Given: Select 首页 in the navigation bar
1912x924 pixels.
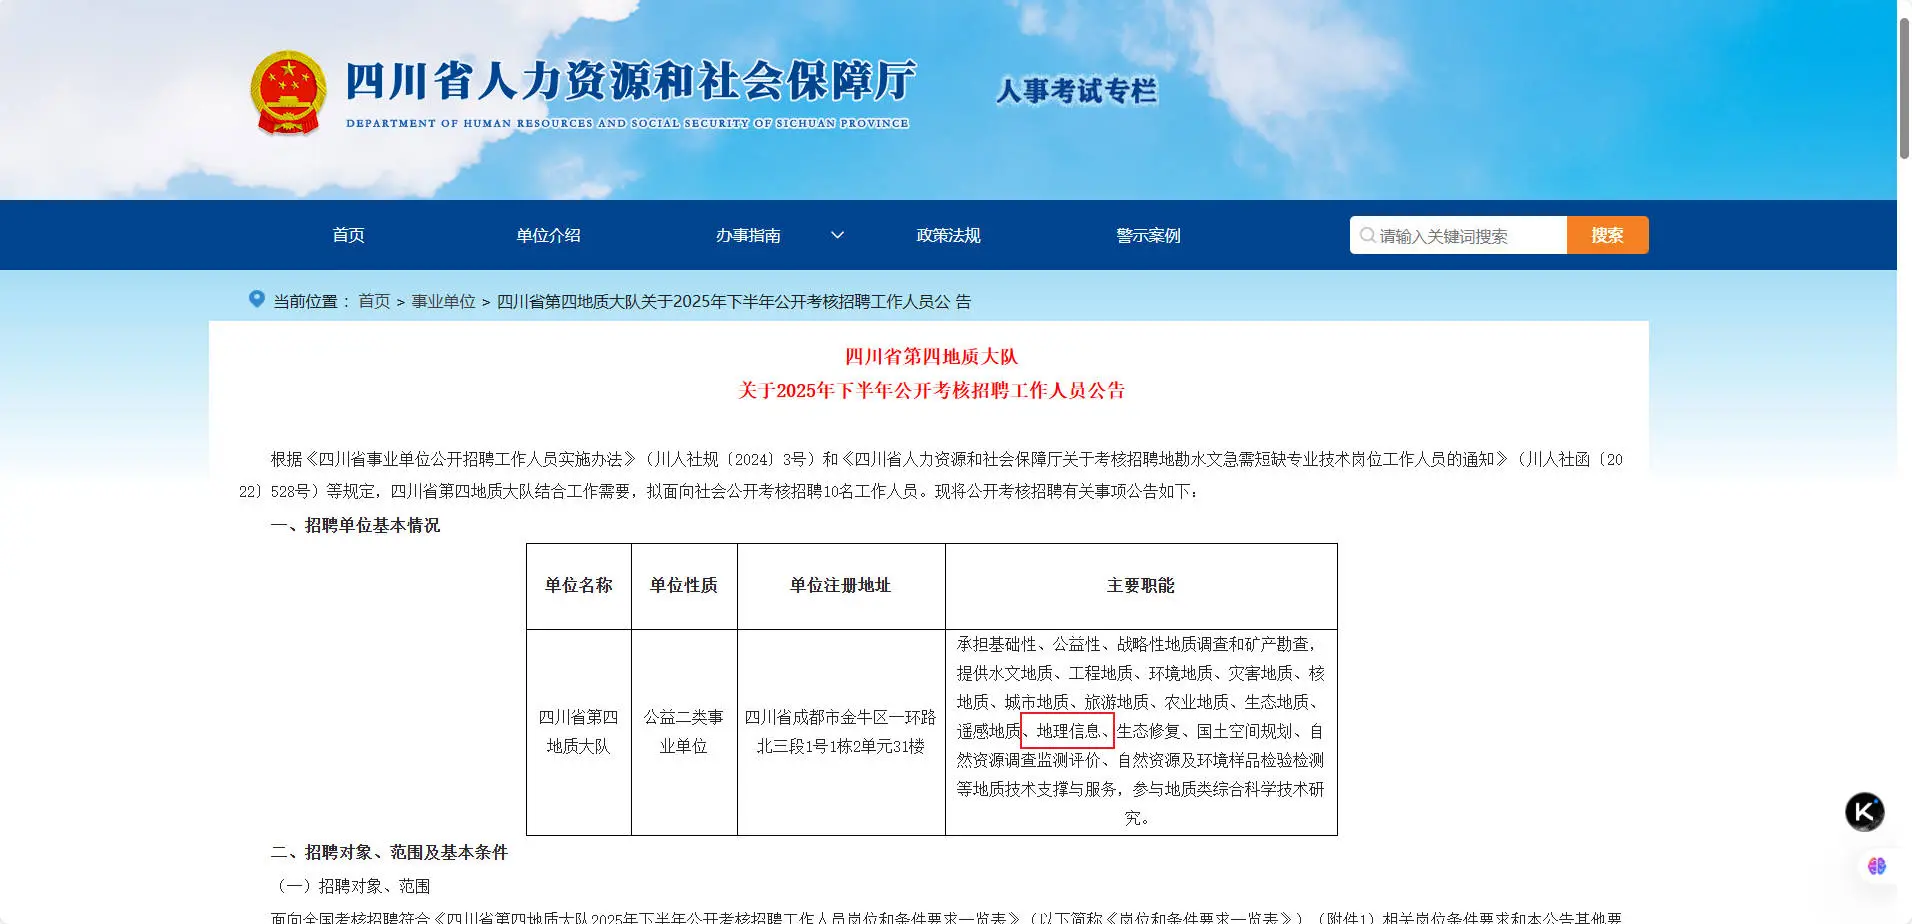Looking at the screenshot, I should click(347, 235).
